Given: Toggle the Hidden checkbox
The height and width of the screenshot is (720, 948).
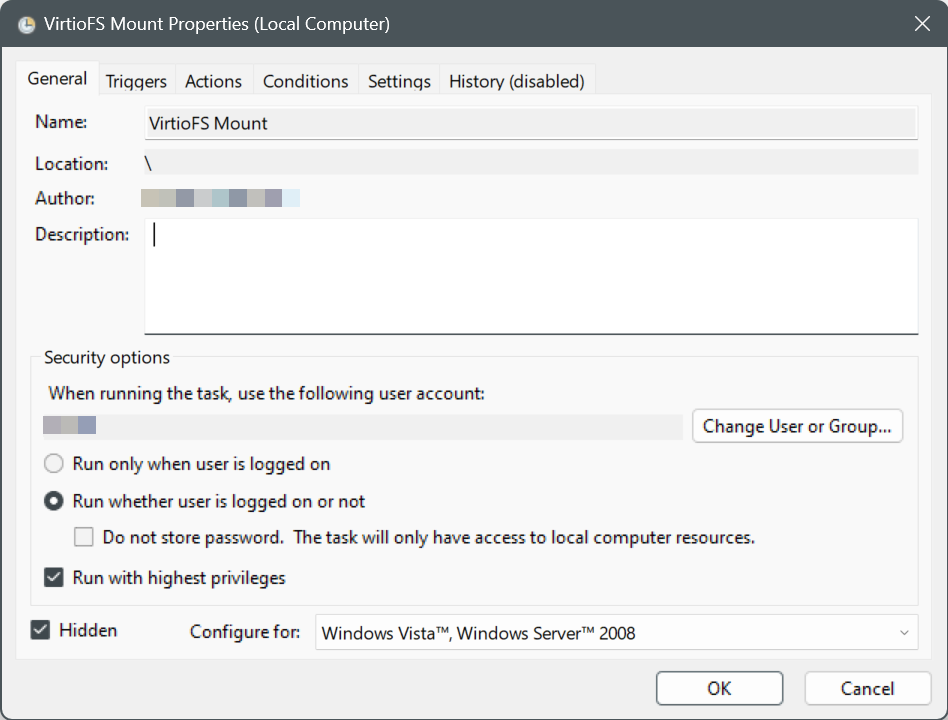Looking at the screenshot, I should (x=40, y=630).
